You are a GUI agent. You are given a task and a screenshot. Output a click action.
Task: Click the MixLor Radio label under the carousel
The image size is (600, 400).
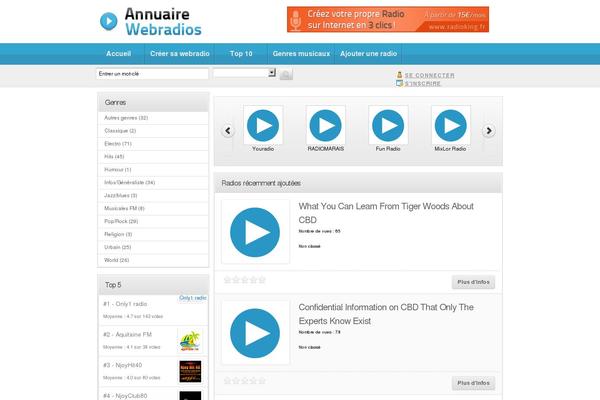(450, 149)
